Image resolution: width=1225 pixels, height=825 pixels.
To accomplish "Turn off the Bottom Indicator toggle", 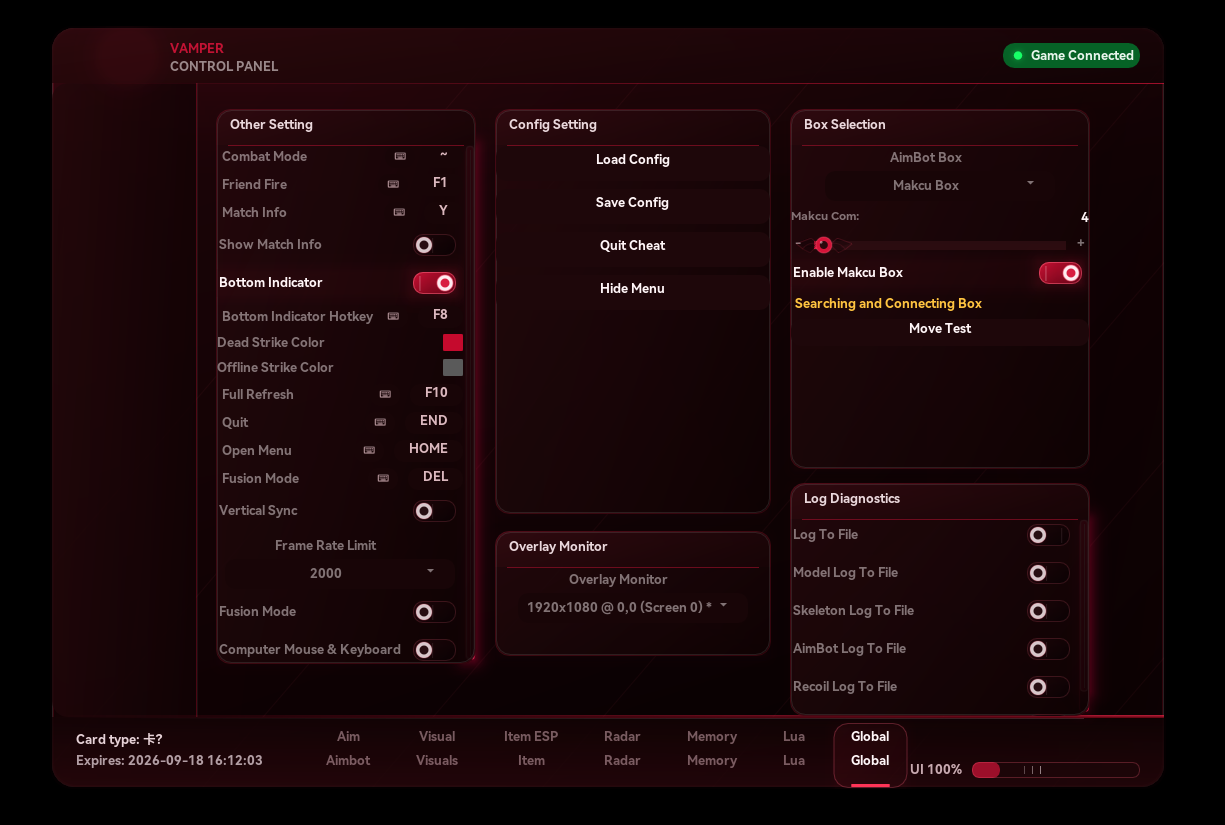I will point(434,283).
